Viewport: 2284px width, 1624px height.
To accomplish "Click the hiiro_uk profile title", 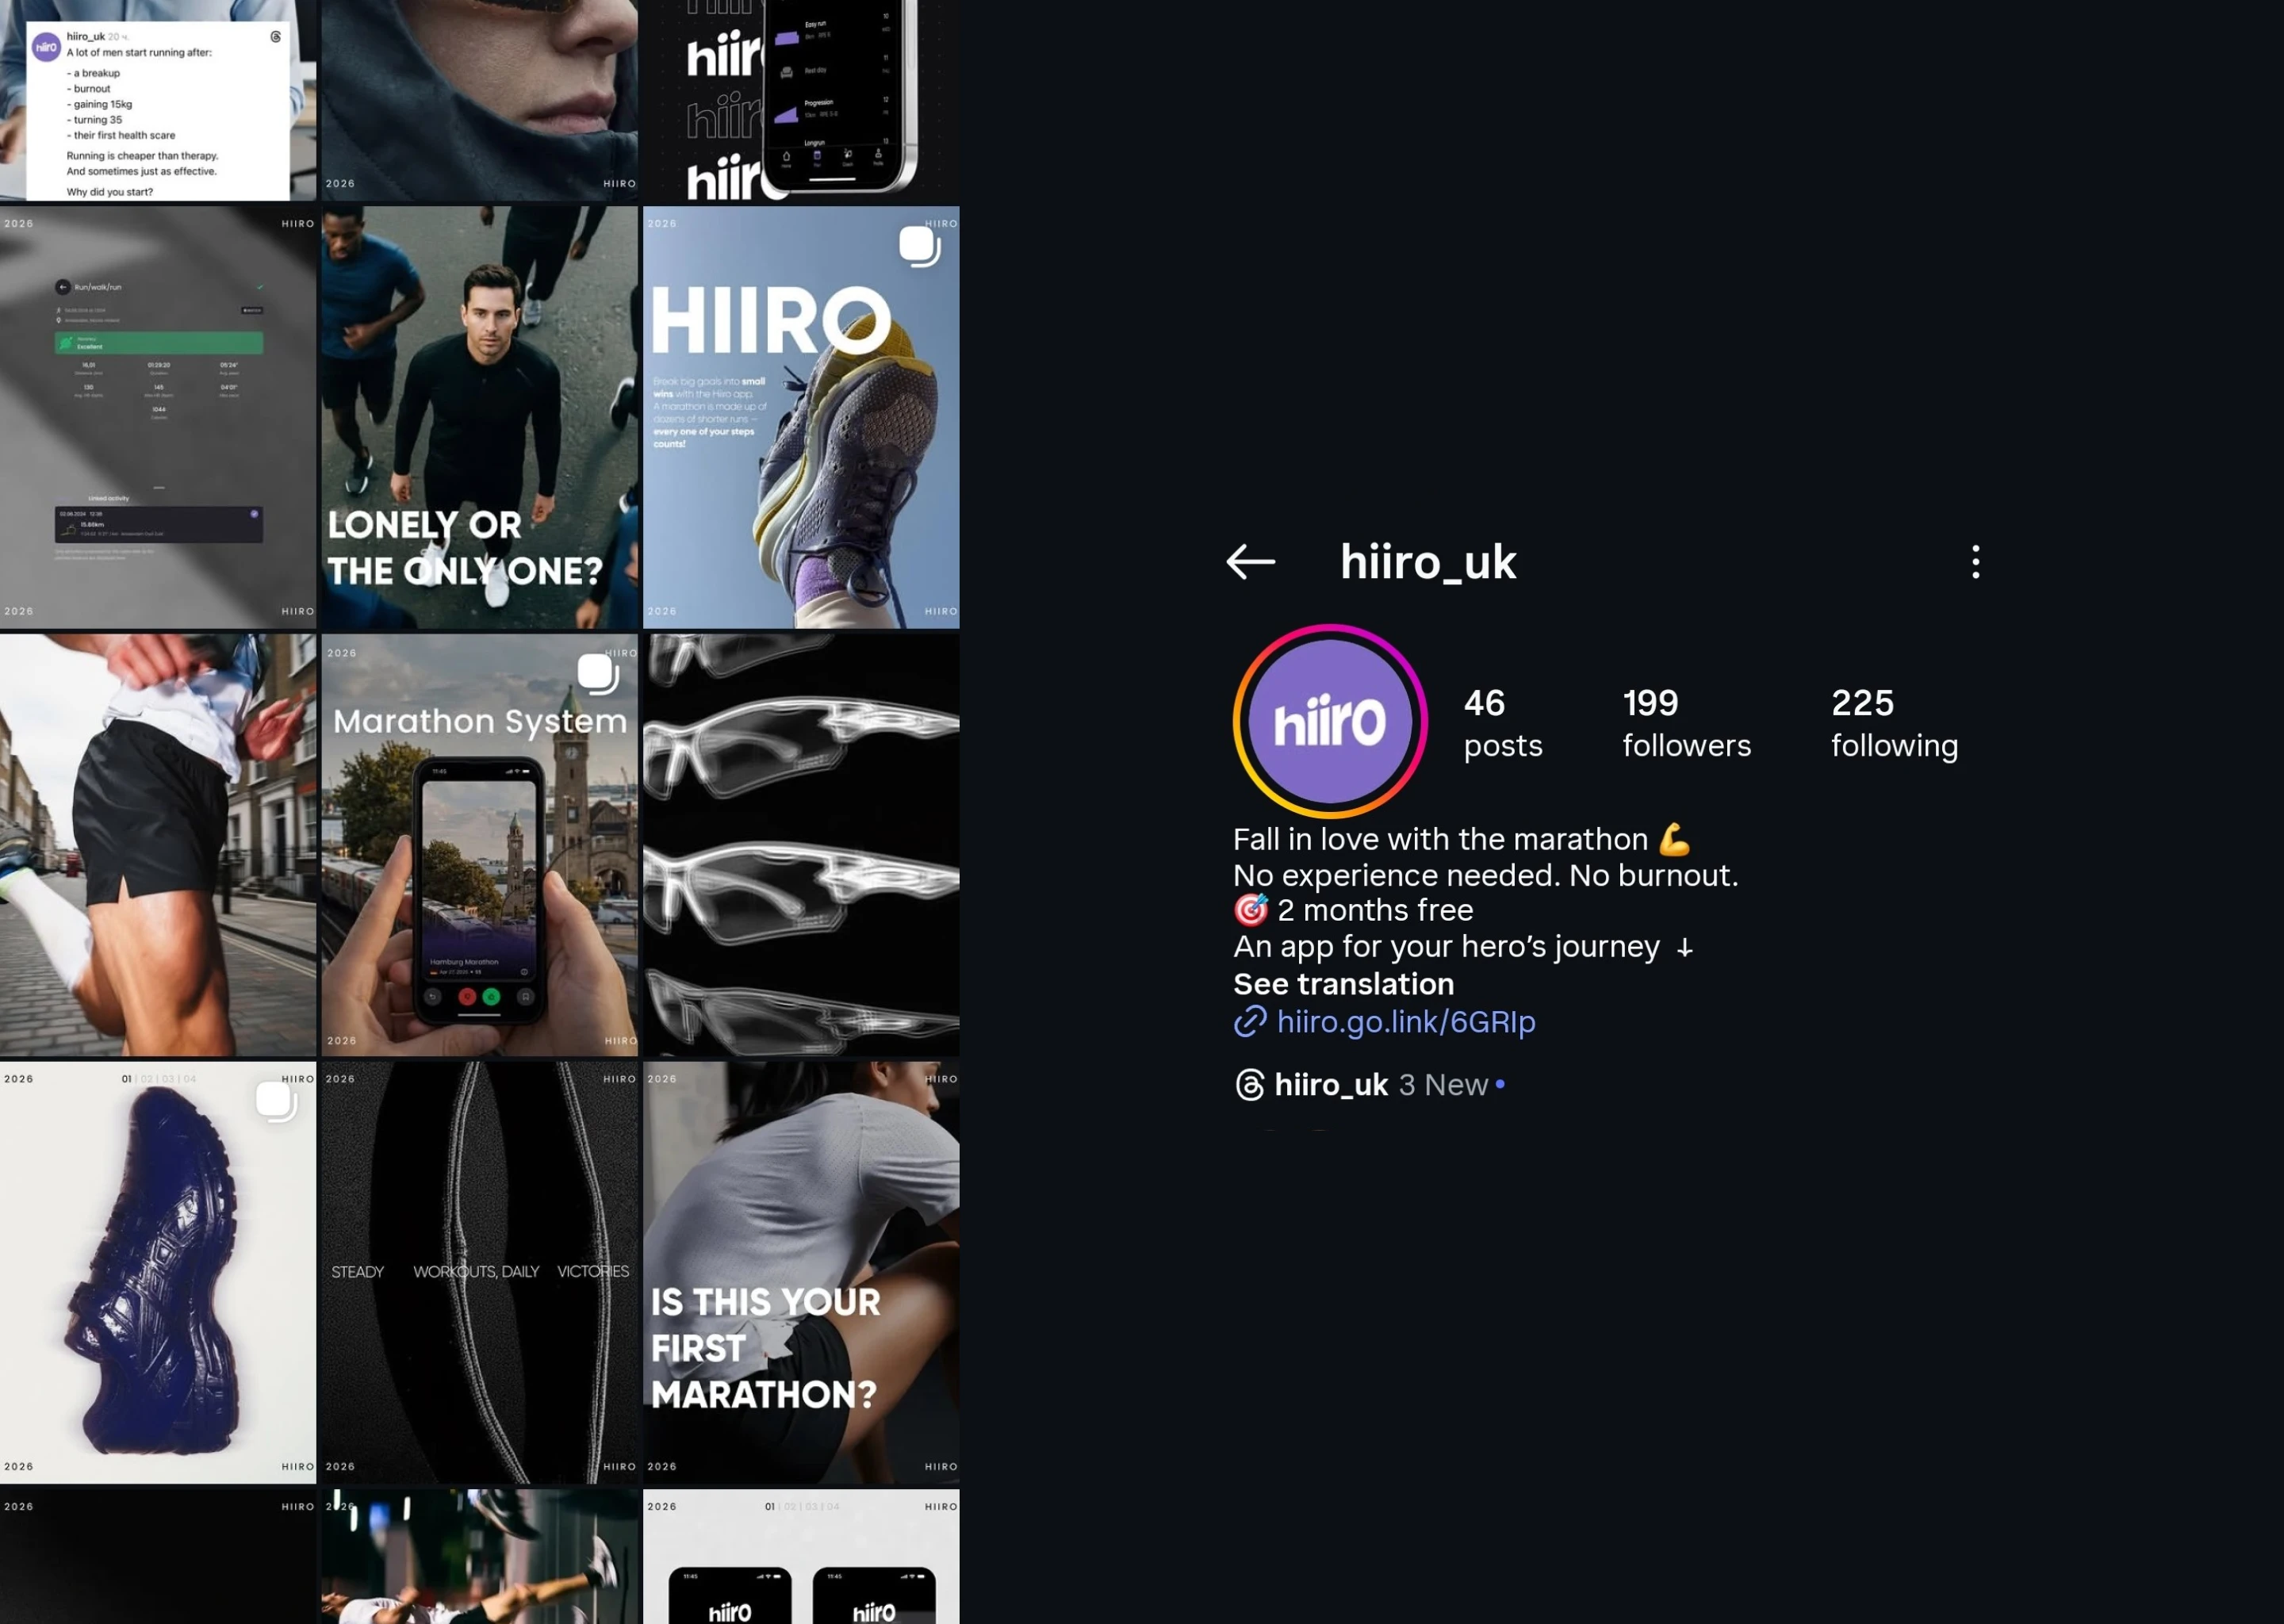I will coord(1428,562).
